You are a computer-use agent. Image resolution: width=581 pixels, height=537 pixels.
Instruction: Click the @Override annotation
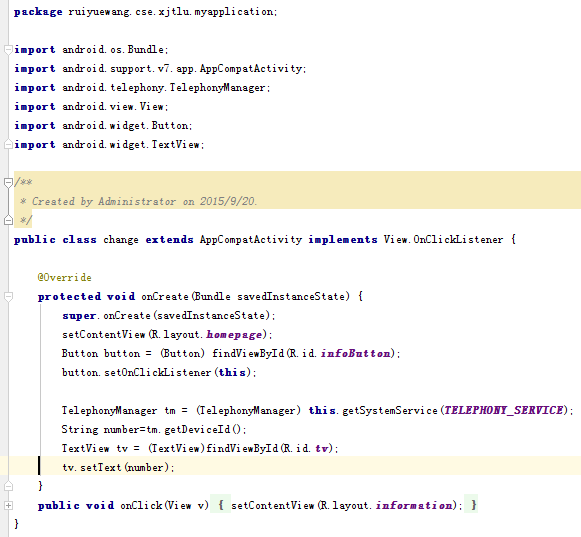tap(64, 278)
